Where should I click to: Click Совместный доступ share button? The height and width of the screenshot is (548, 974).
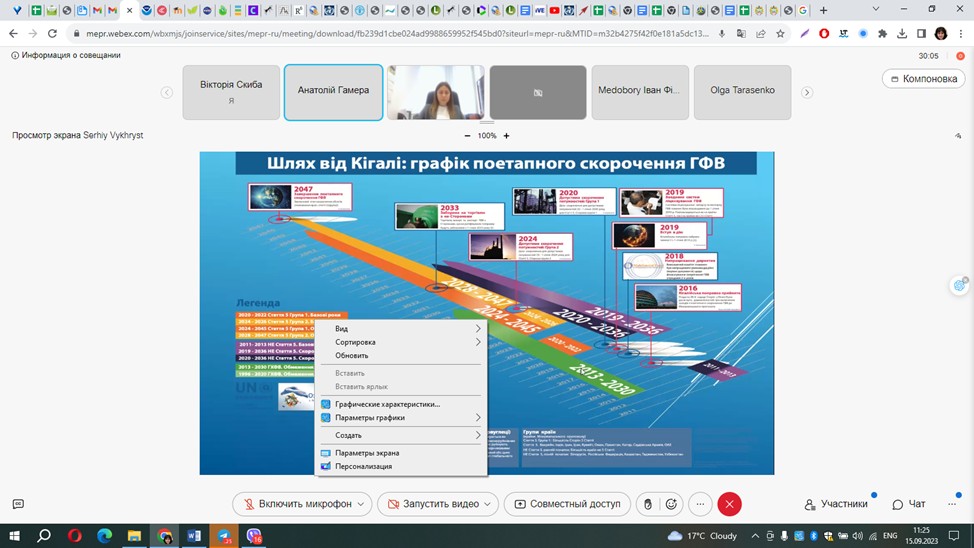click(x=567, y=504)
